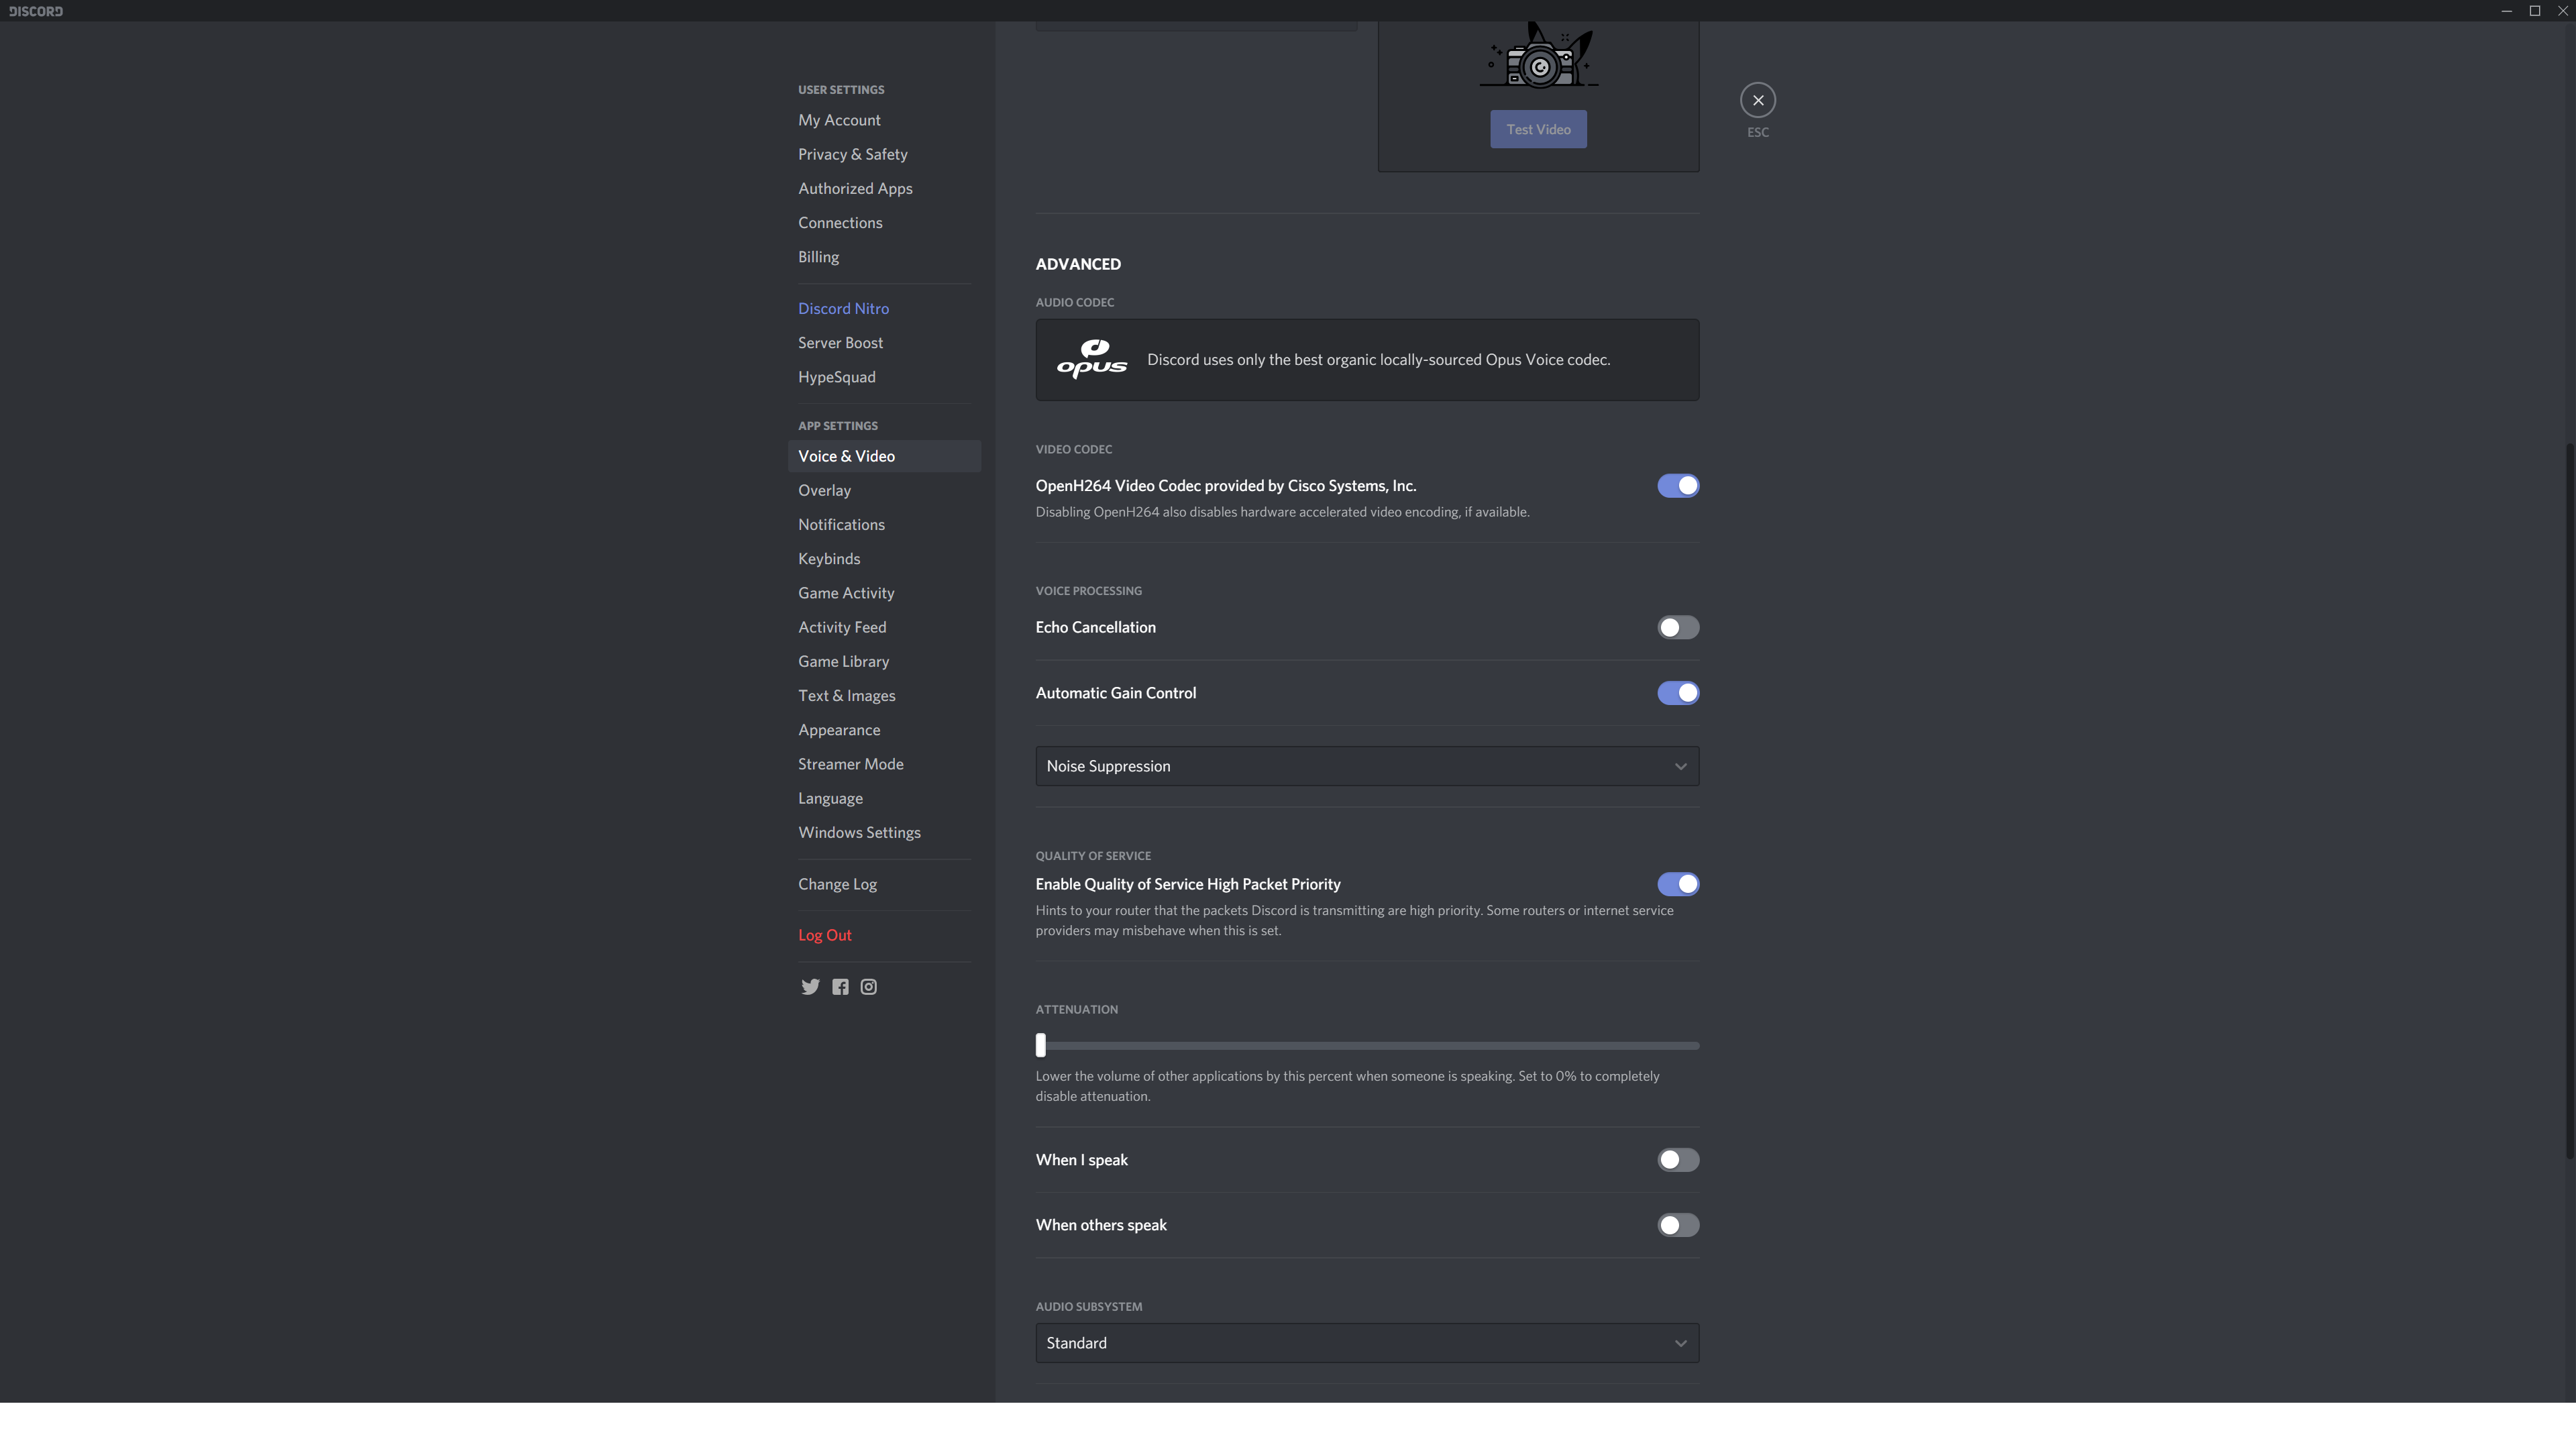This screenshot has height=1449, width=2576.
Task: Expand the Noise Suppression dropdown
Action: 1366,766
